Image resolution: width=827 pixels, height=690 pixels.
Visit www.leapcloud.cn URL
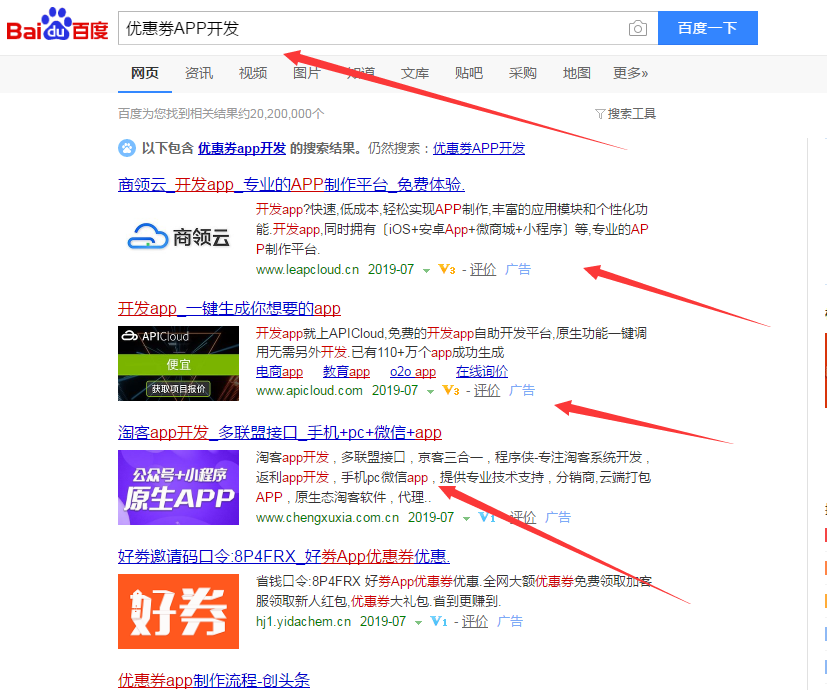[x=307, y=270]
